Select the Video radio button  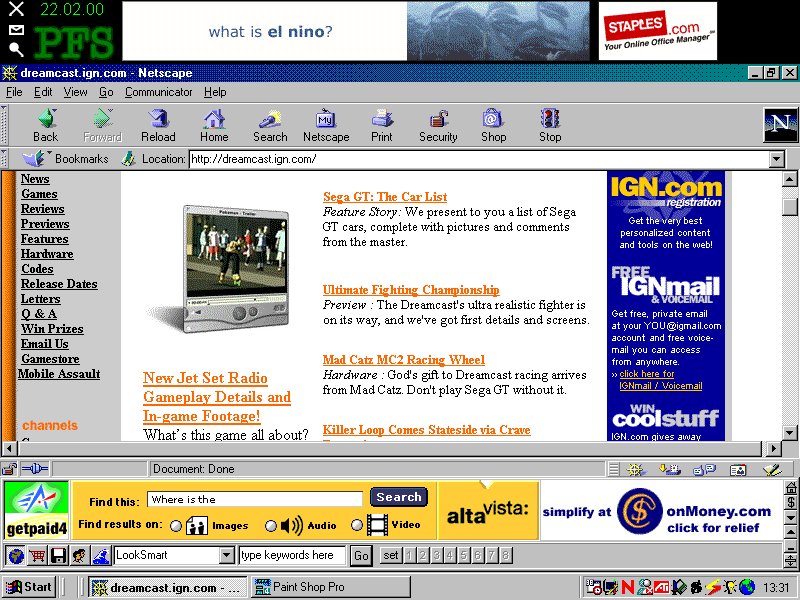[357, 525]
